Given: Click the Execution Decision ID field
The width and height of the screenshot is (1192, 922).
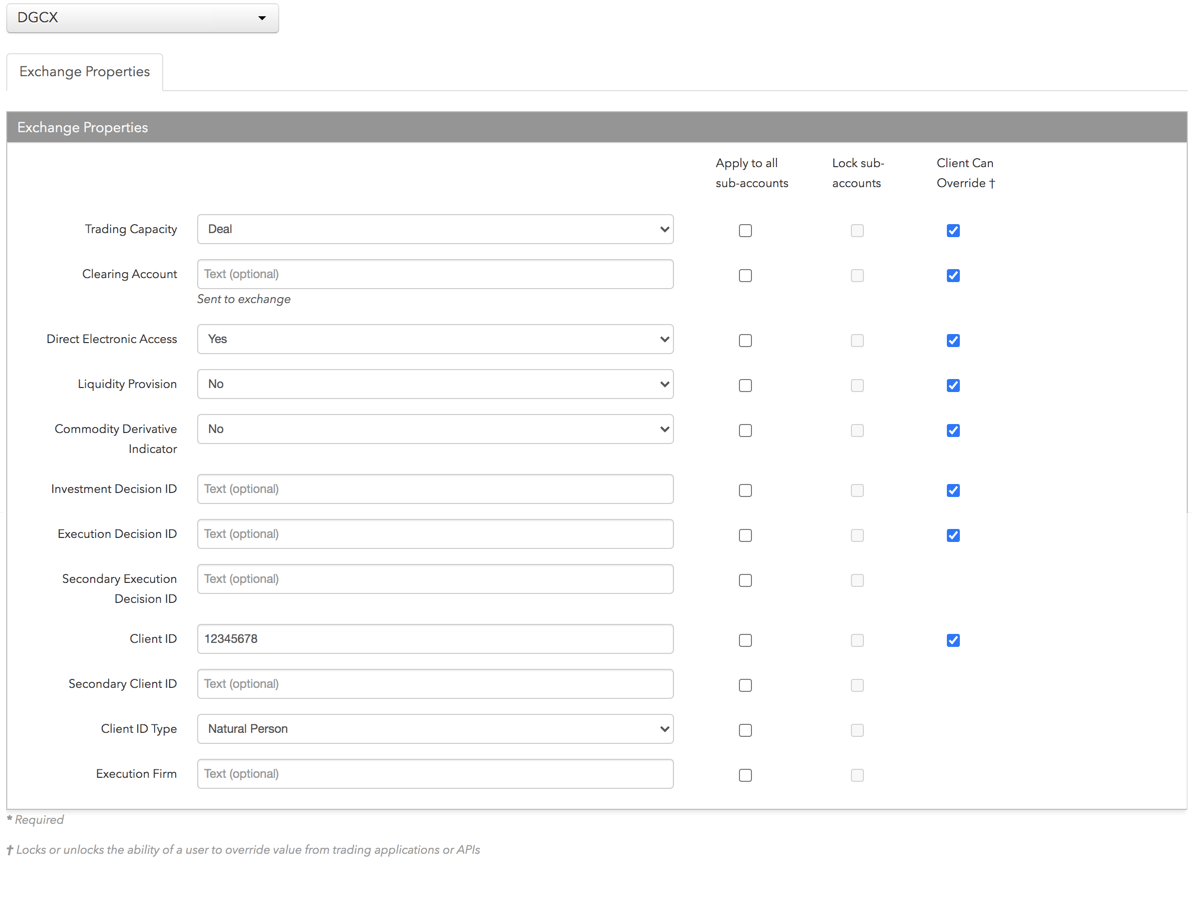Looking at the screenshot, I should [x=435, y=534].
